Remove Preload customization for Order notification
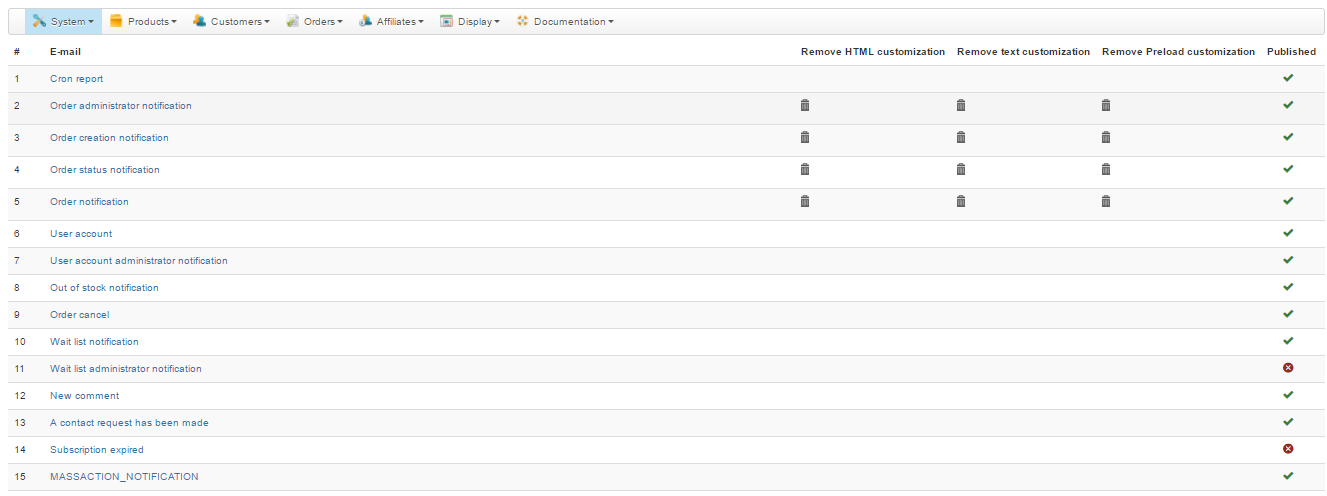 [x=1106, y=201]
